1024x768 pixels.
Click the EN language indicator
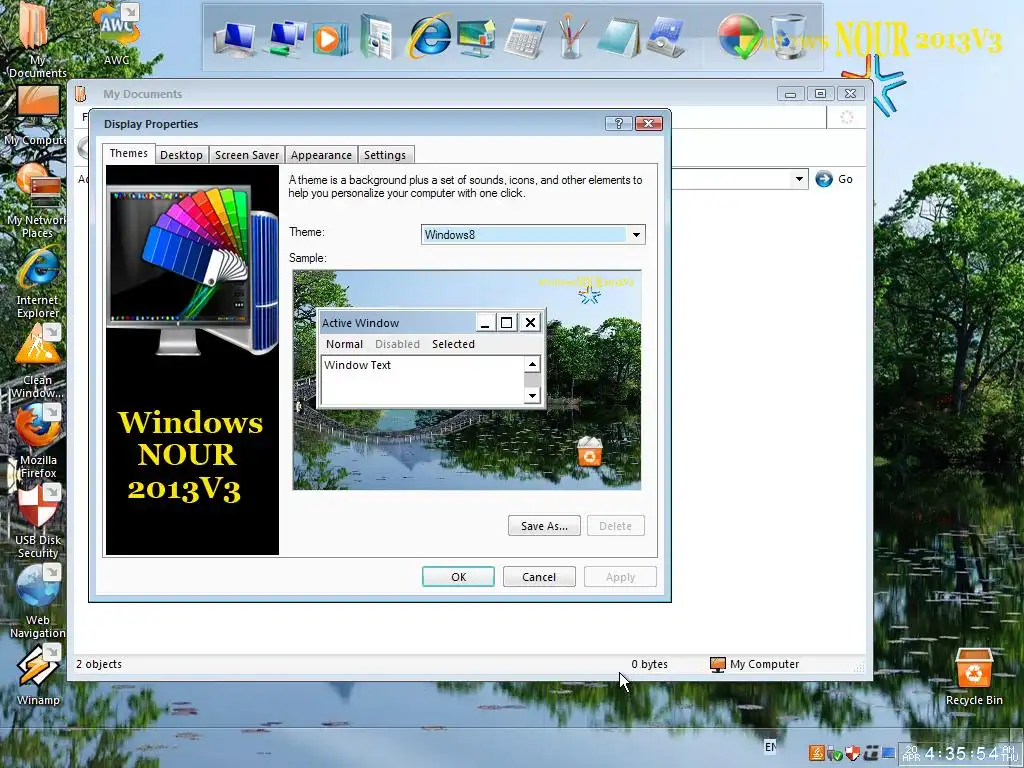pos(771,746)
